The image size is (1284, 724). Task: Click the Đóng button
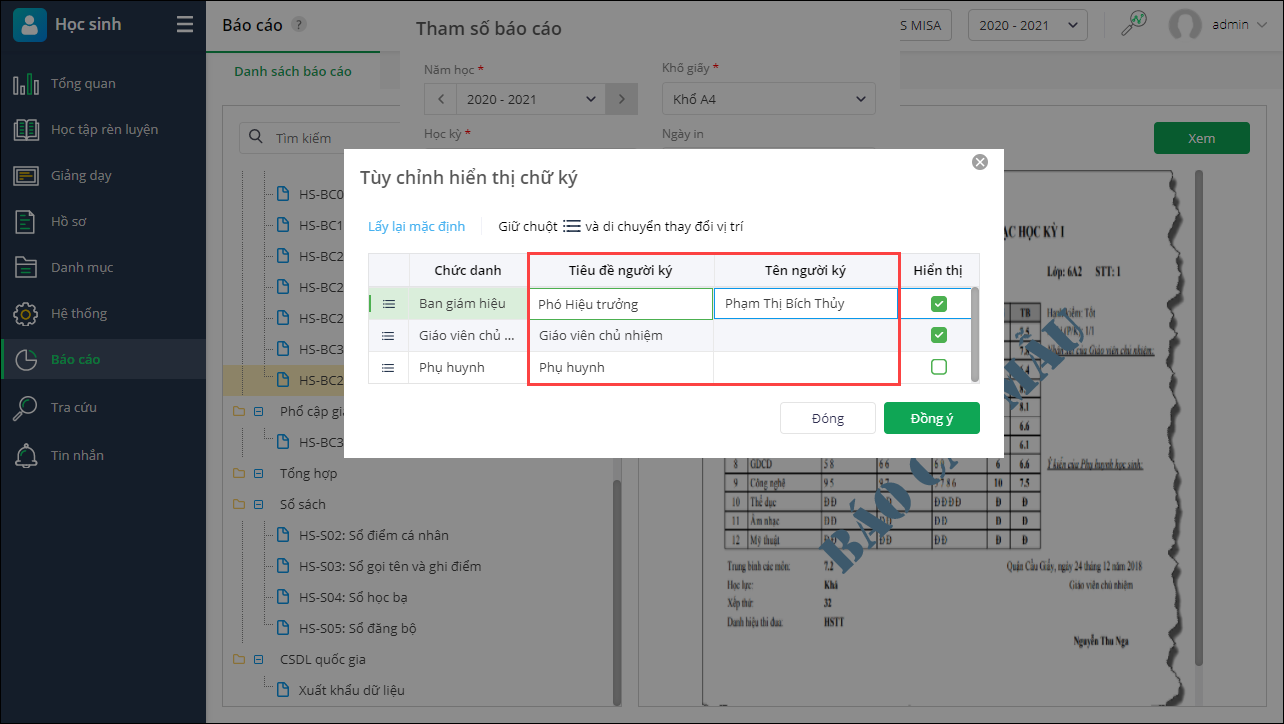(x=828, y=418)
